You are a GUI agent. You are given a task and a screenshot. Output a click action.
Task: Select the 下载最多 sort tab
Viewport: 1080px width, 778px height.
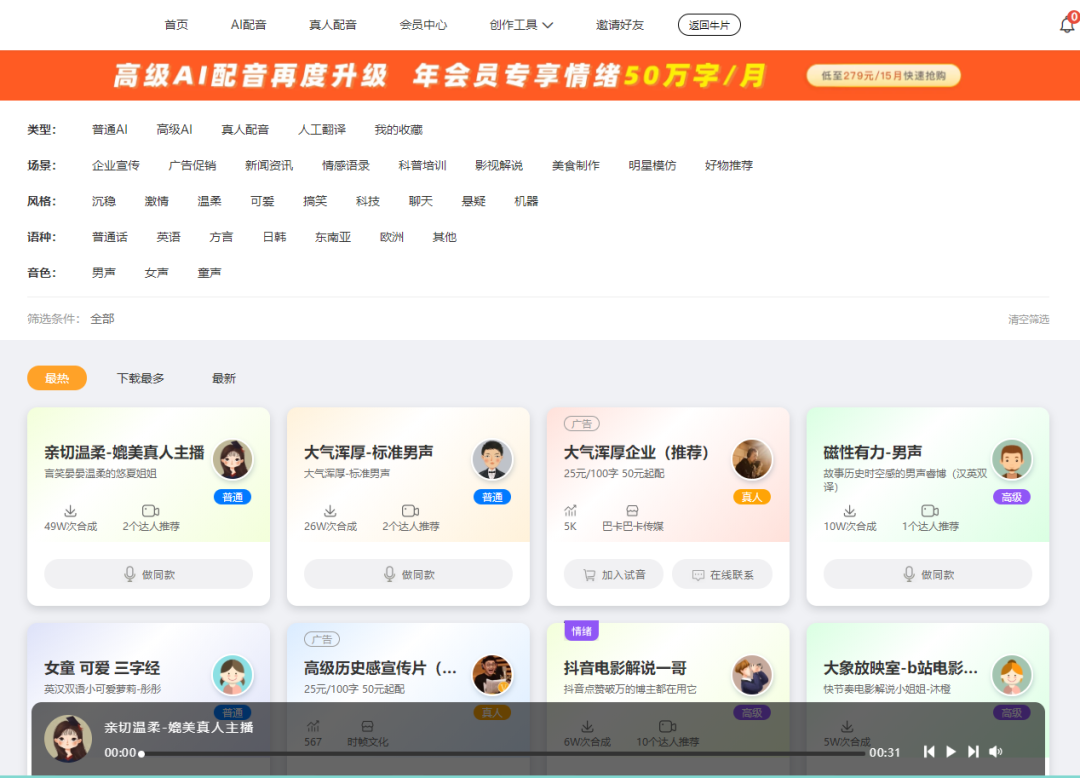point(141,378)
